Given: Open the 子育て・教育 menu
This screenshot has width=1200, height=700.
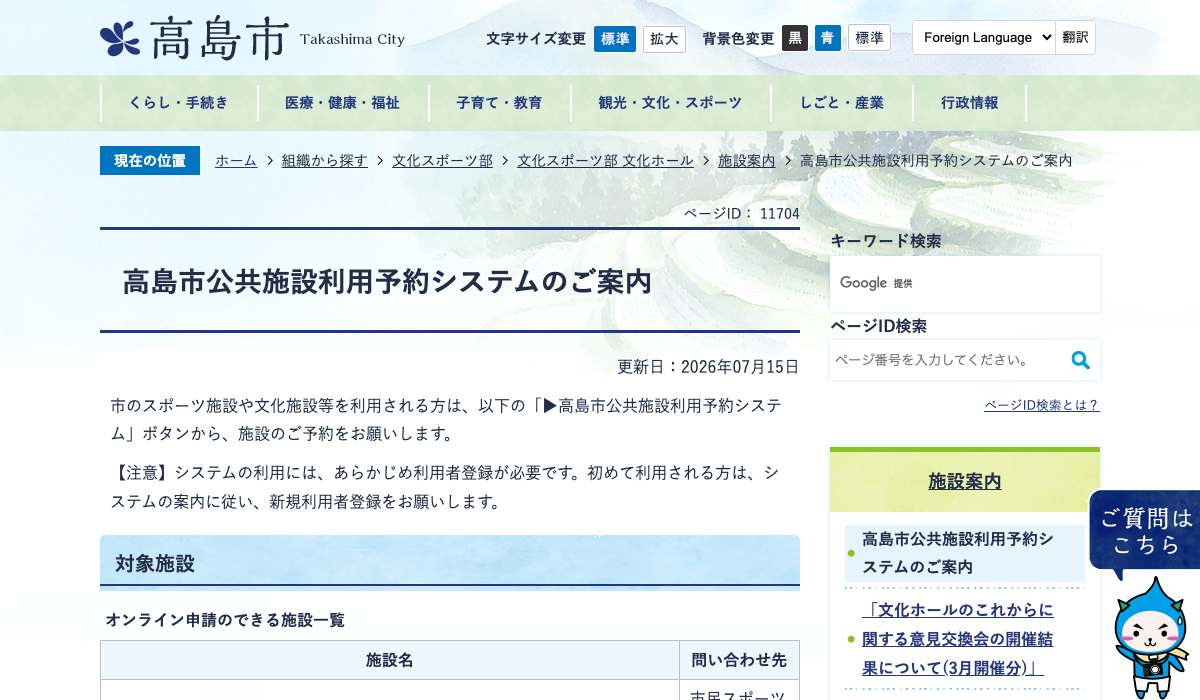Looking at the screenshot, I should point(500,103).
